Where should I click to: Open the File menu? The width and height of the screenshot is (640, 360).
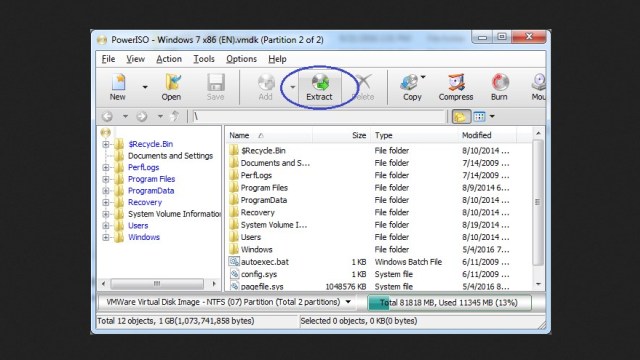pyautogui.click(x=108, y=59)
